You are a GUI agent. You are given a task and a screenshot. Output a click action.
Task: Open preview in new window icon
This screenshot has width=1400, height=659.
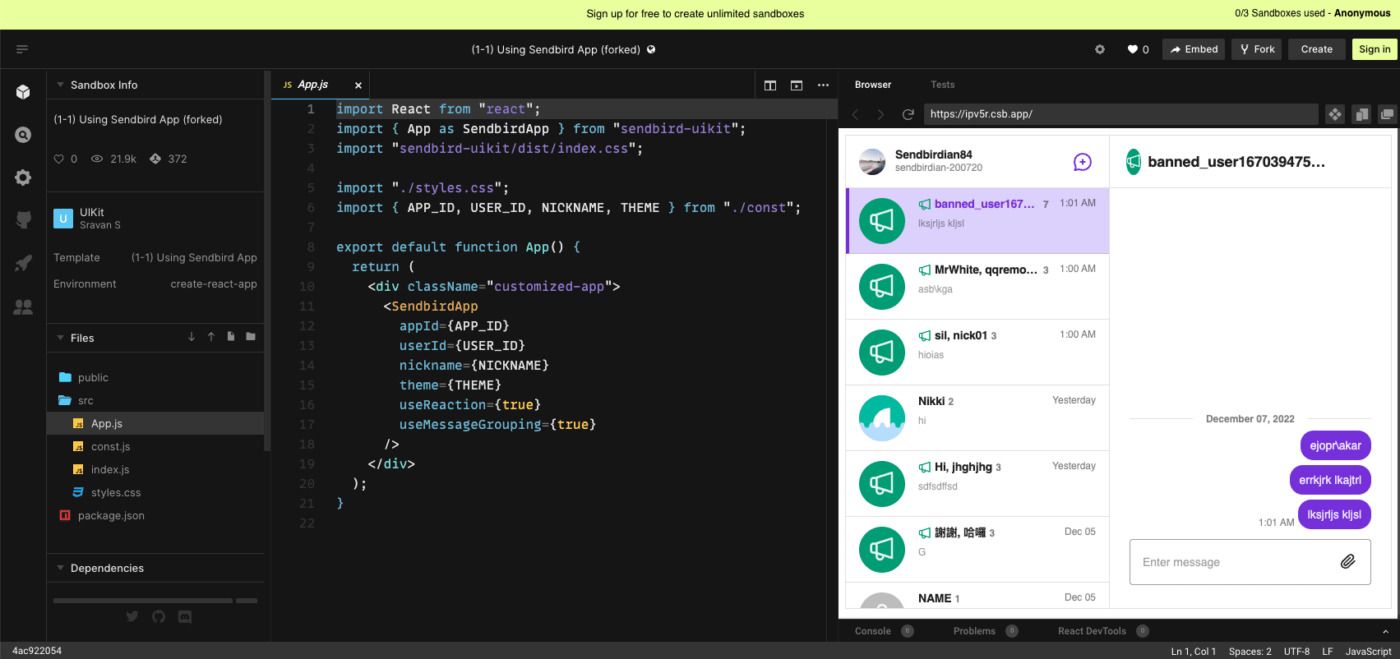1385,113
